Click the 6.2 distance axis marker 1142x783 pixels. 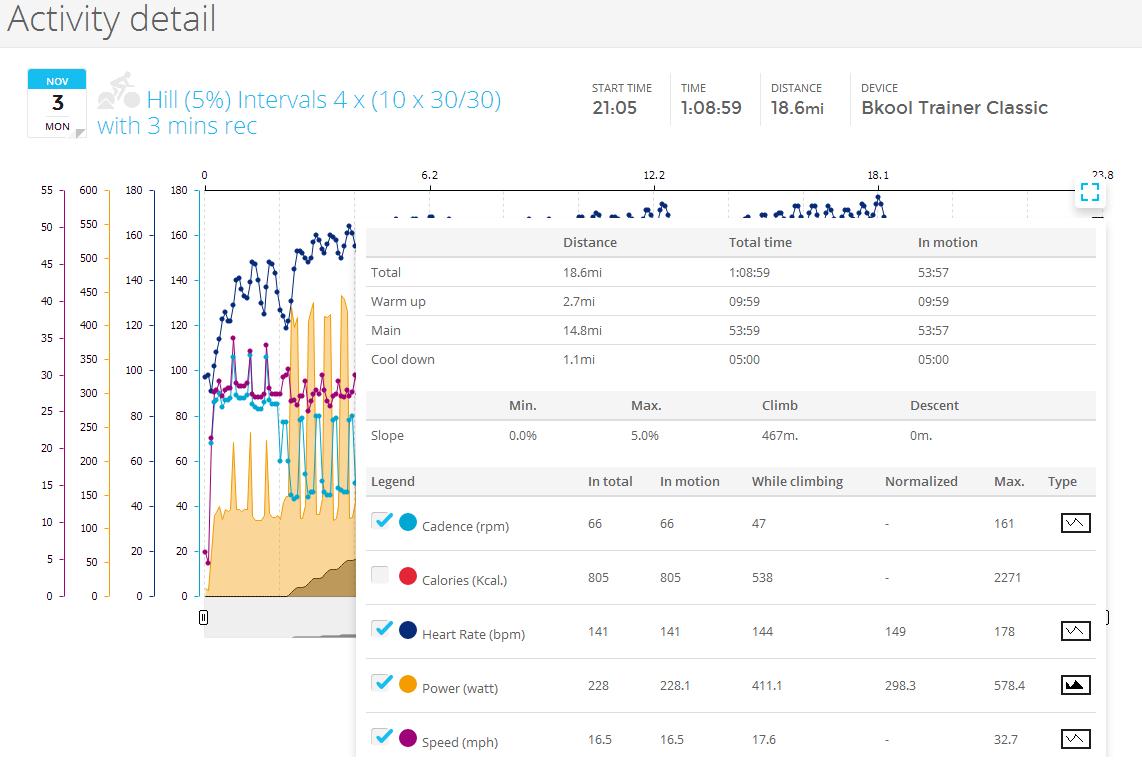(430, 175)
